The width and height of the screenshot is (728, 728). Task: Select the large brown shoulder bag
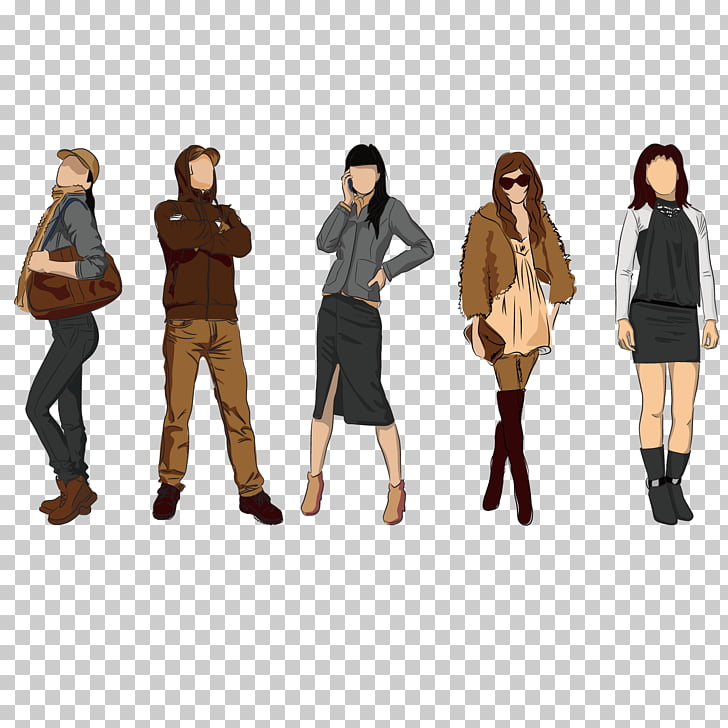[73, 288]
